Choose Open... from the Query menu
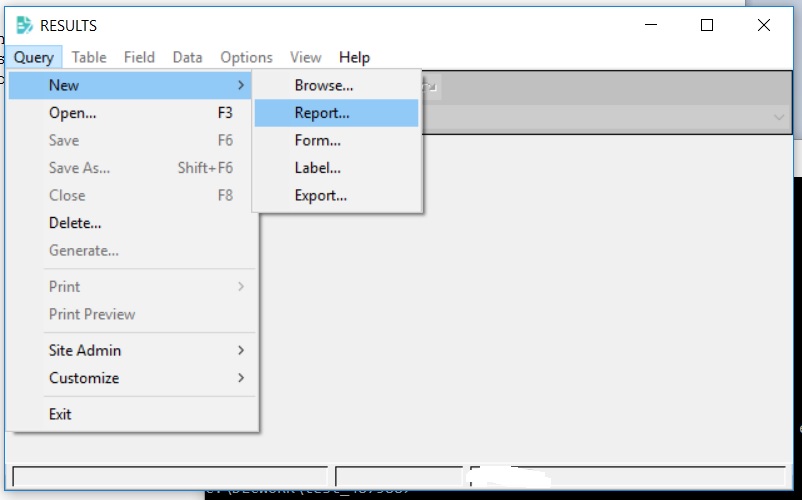The width and height of the screenshot is (802, 500). pos(130,113)
